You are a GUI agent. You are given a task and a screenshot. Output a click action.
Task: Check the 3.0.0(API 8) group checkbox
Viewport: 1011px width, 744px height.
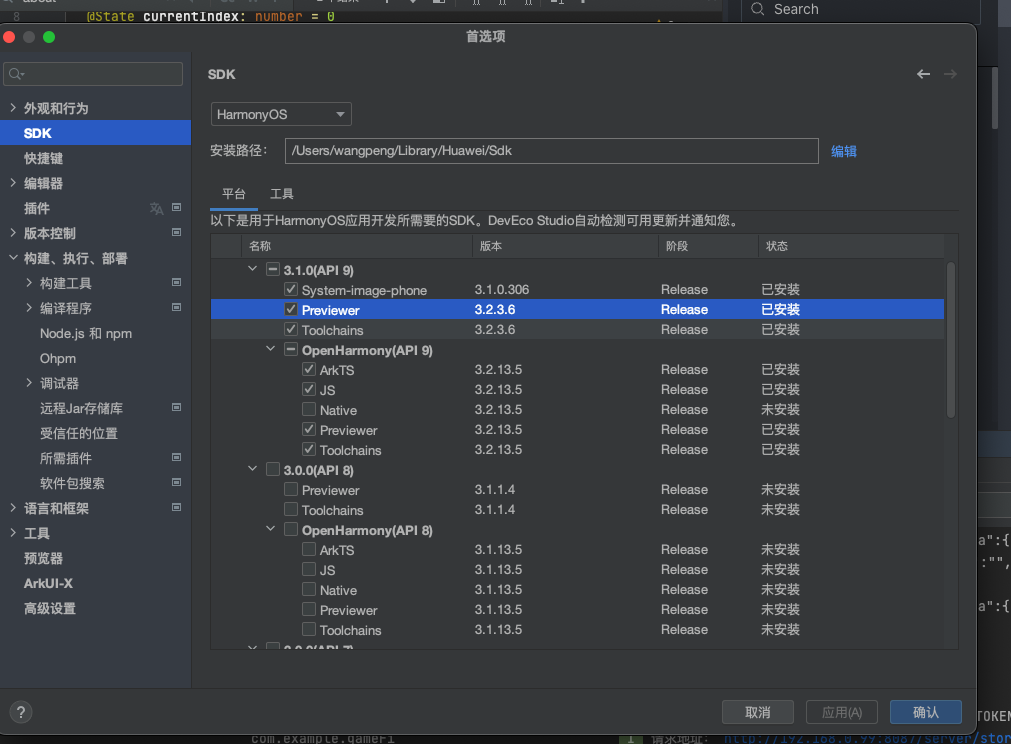pyautogui.click(x=273, y=469)
